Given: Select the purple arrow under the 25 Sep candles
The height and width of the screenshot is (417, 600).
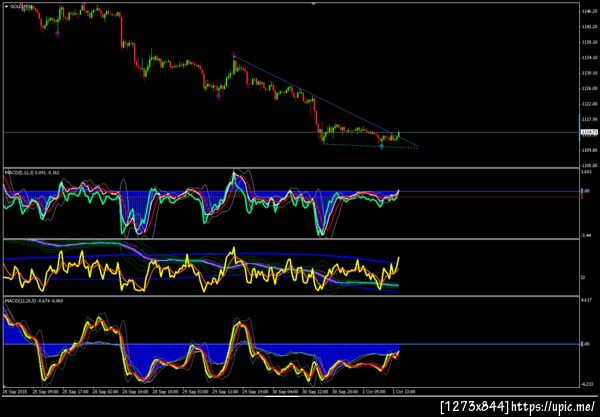Looking at the screenshot, I should click(57, 34).
